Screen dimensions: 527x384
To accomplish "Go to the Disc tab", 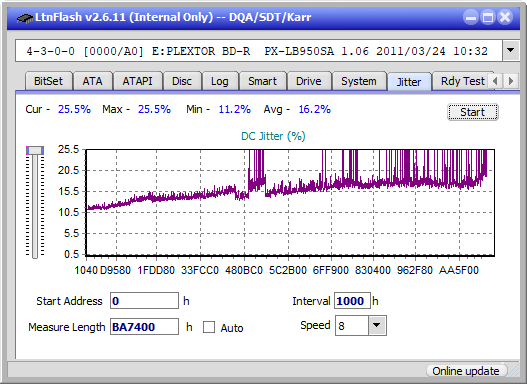I will 182,81.
